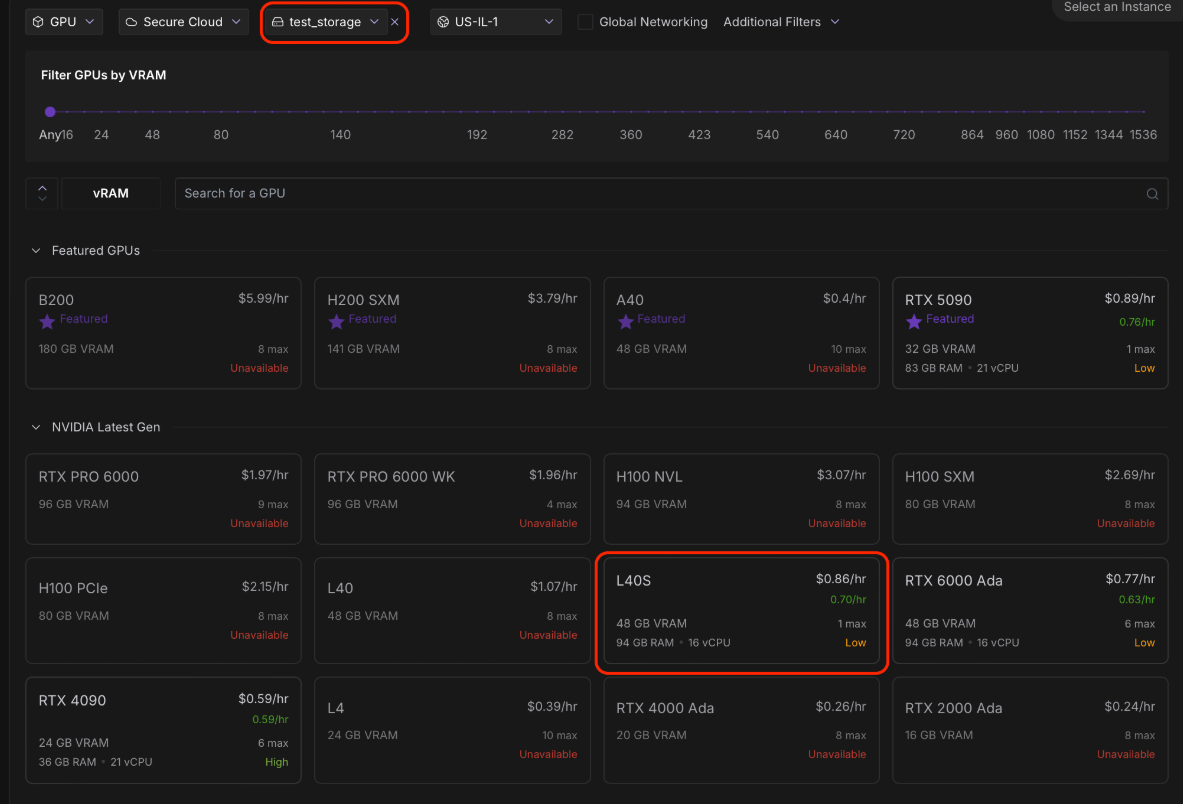Select the RTX 4090 GPU card
Image resolution: width=1183 pixels, height=804 pixels.
163,730
